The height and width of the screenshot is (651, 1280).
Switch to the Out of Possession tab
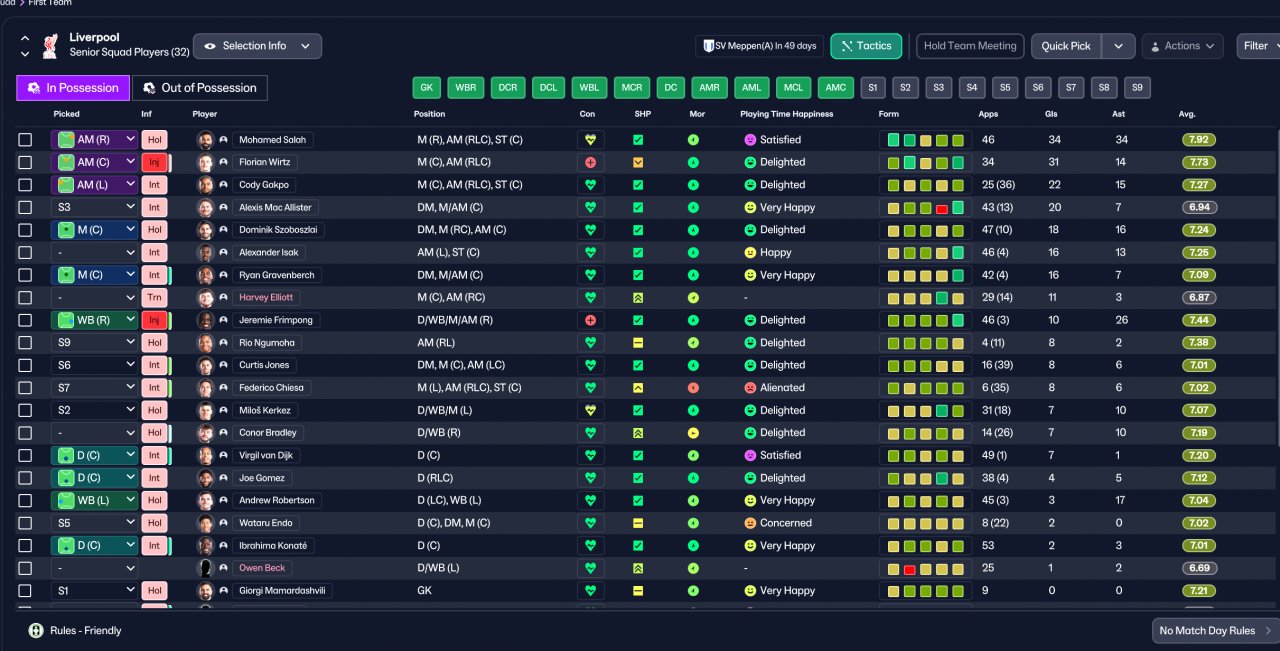(x=200, y=88)
